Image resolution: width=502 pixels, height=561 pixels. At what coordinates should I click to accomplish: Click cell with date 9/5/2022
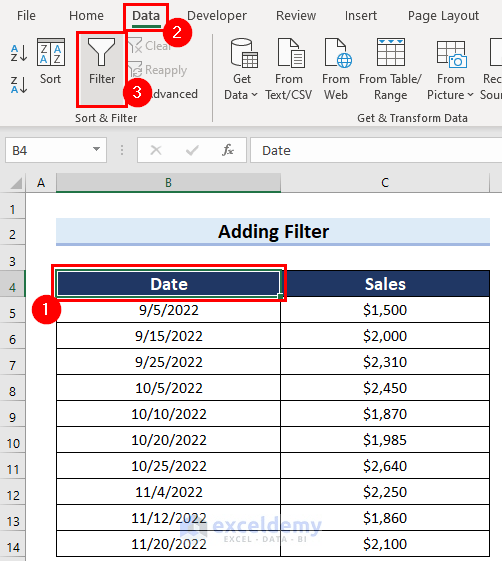[169, 310]
